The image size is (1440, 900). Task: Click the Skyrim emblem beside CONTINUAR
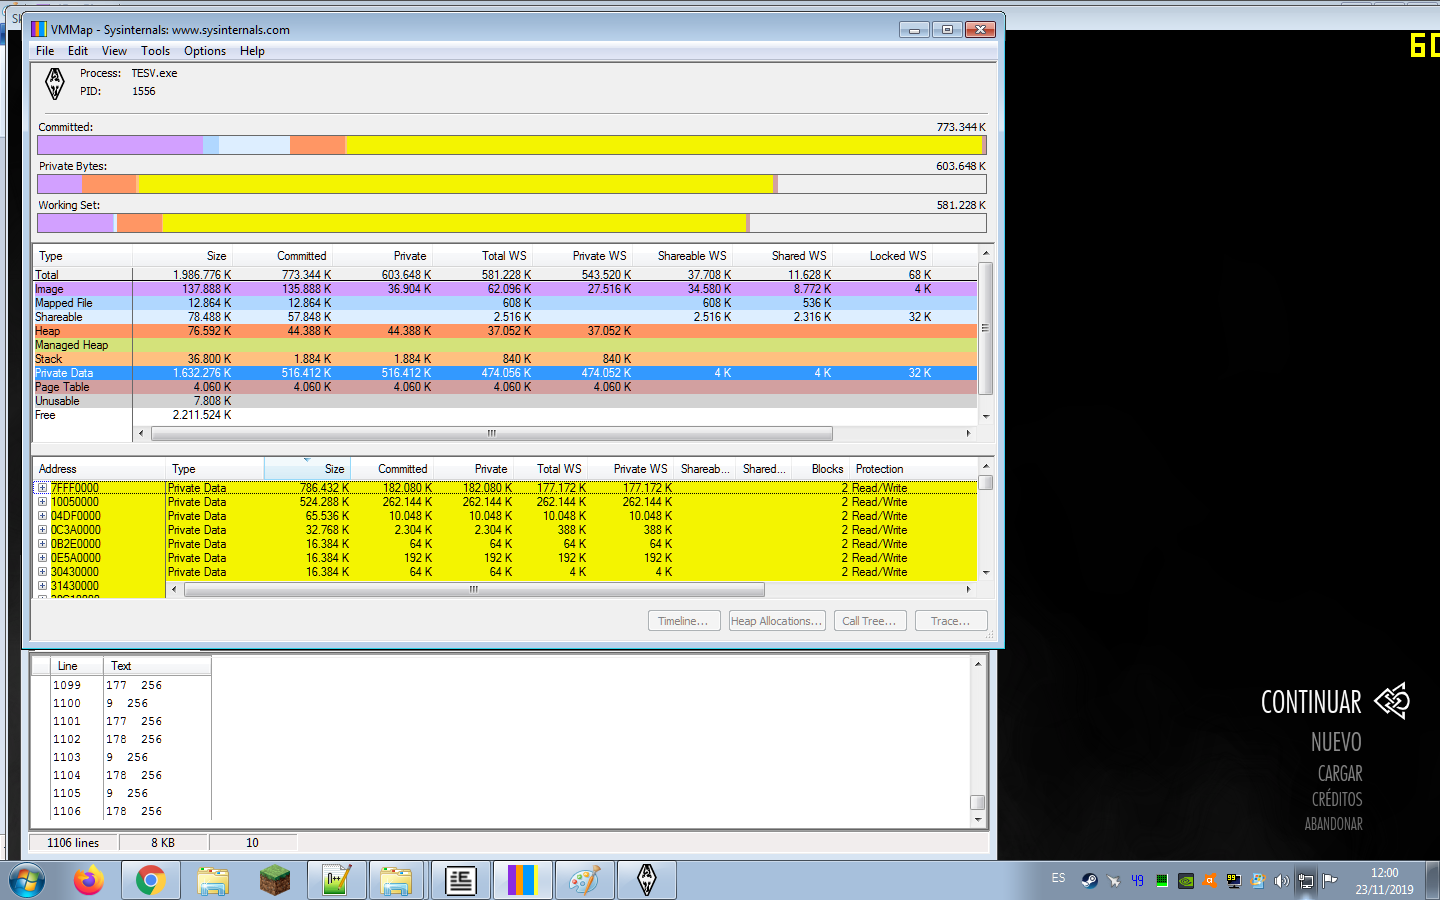coord(1392,701)
